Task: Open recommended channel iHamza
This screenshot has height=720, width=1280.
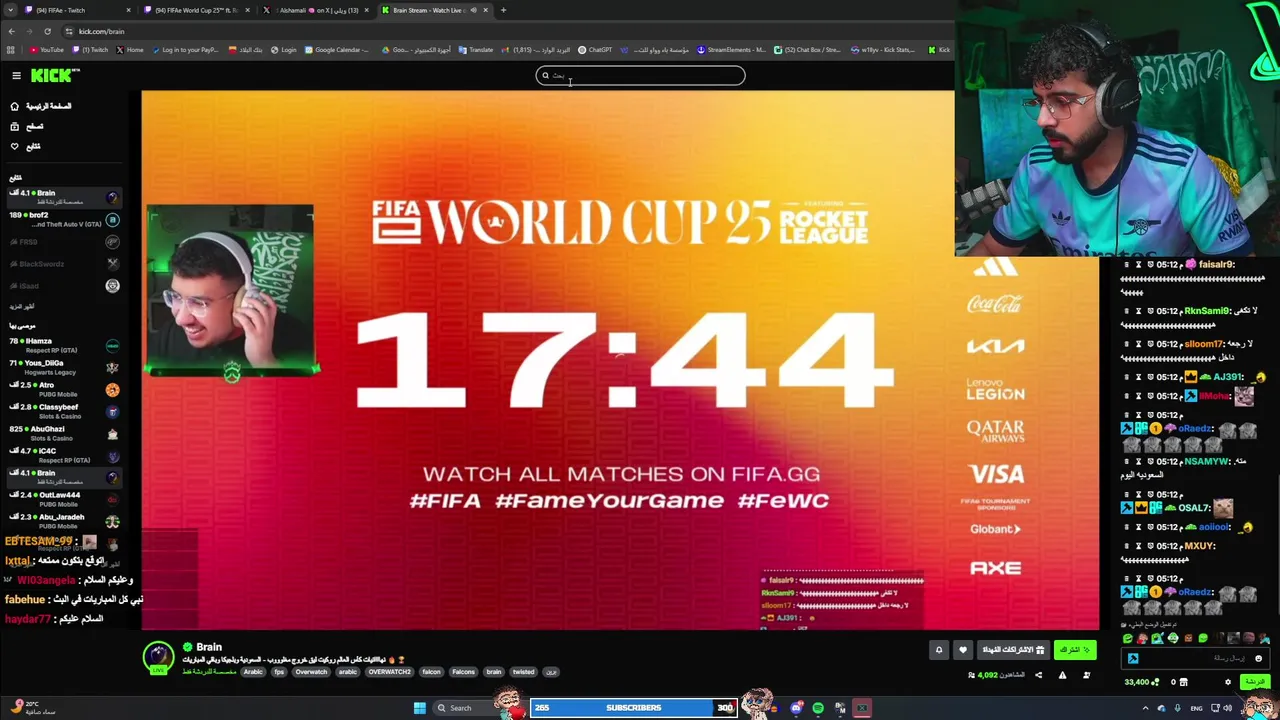Action: coord(64,345)
